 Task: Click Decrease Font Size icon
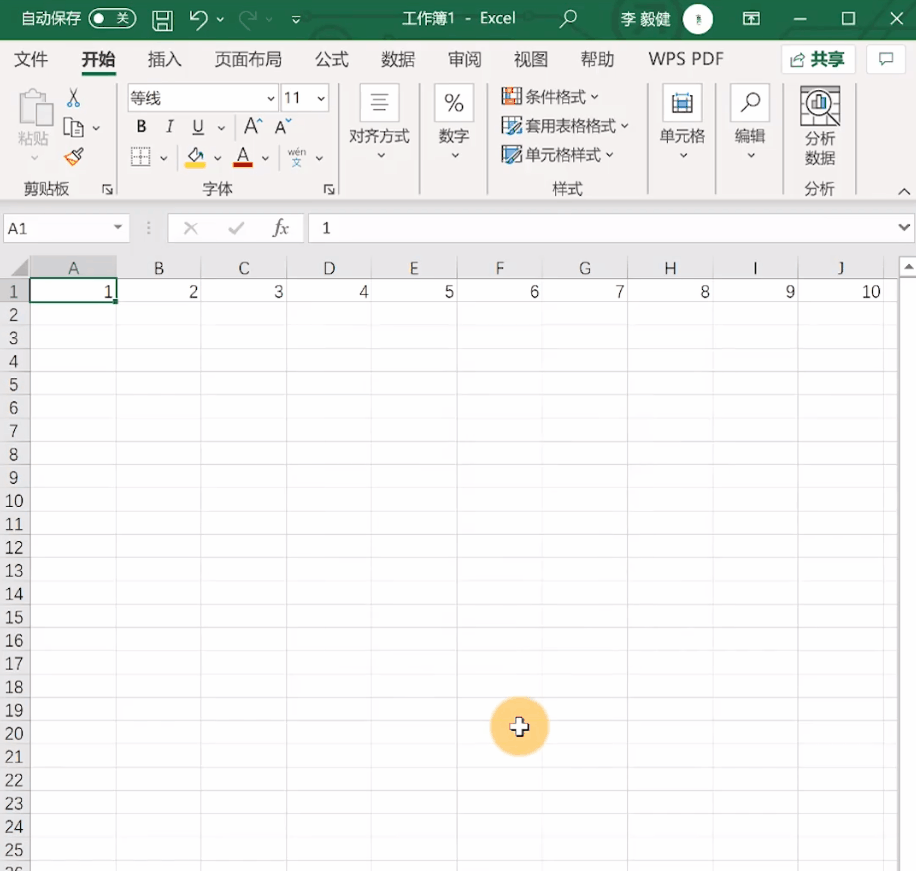coord(283,126)
